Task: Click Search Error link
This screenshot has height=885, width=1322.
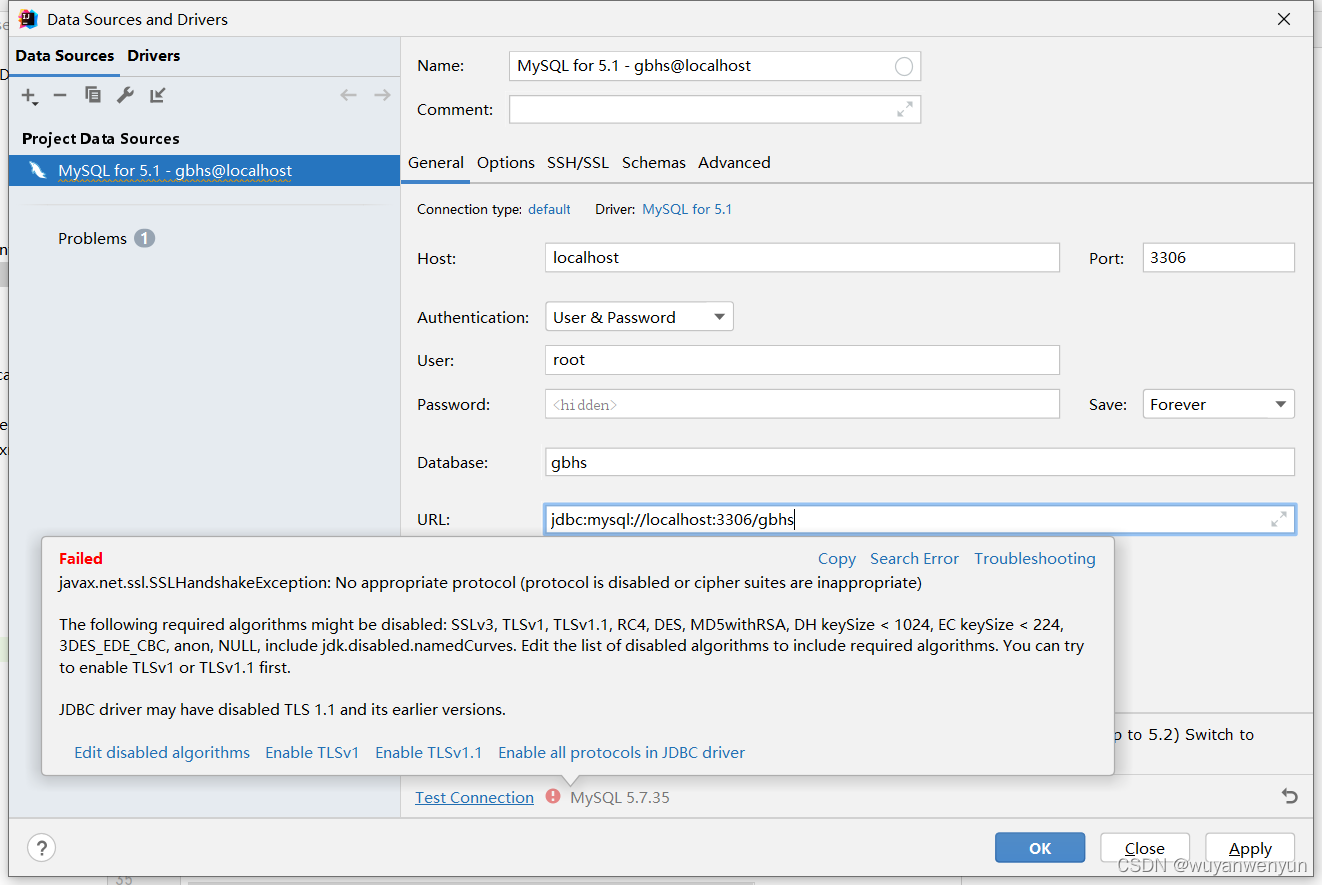Action: pyautogui.click(x=914, y=559)
